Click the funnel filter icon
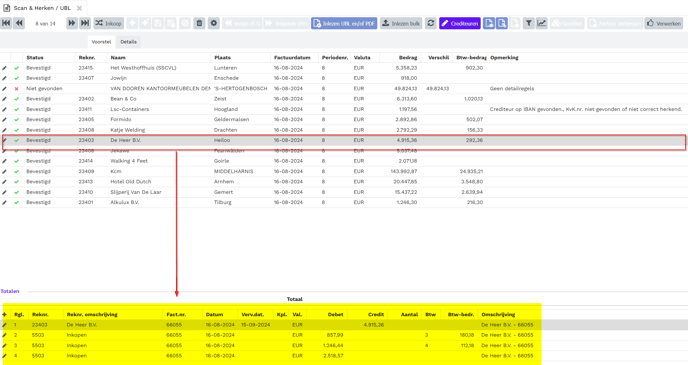Image resolution: width=688 pixels, height=365 pixels. 529,23
